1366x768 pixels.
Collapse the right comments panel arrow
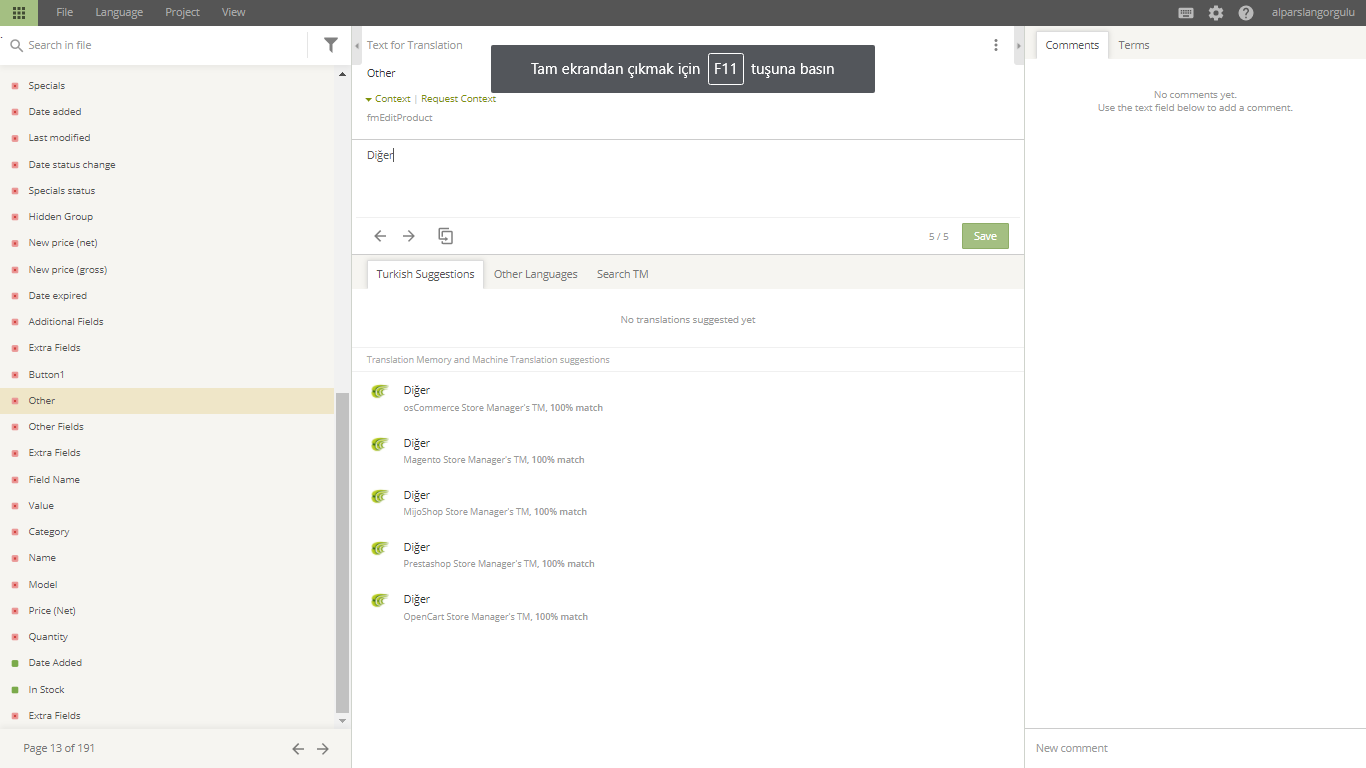[1018, 46]
